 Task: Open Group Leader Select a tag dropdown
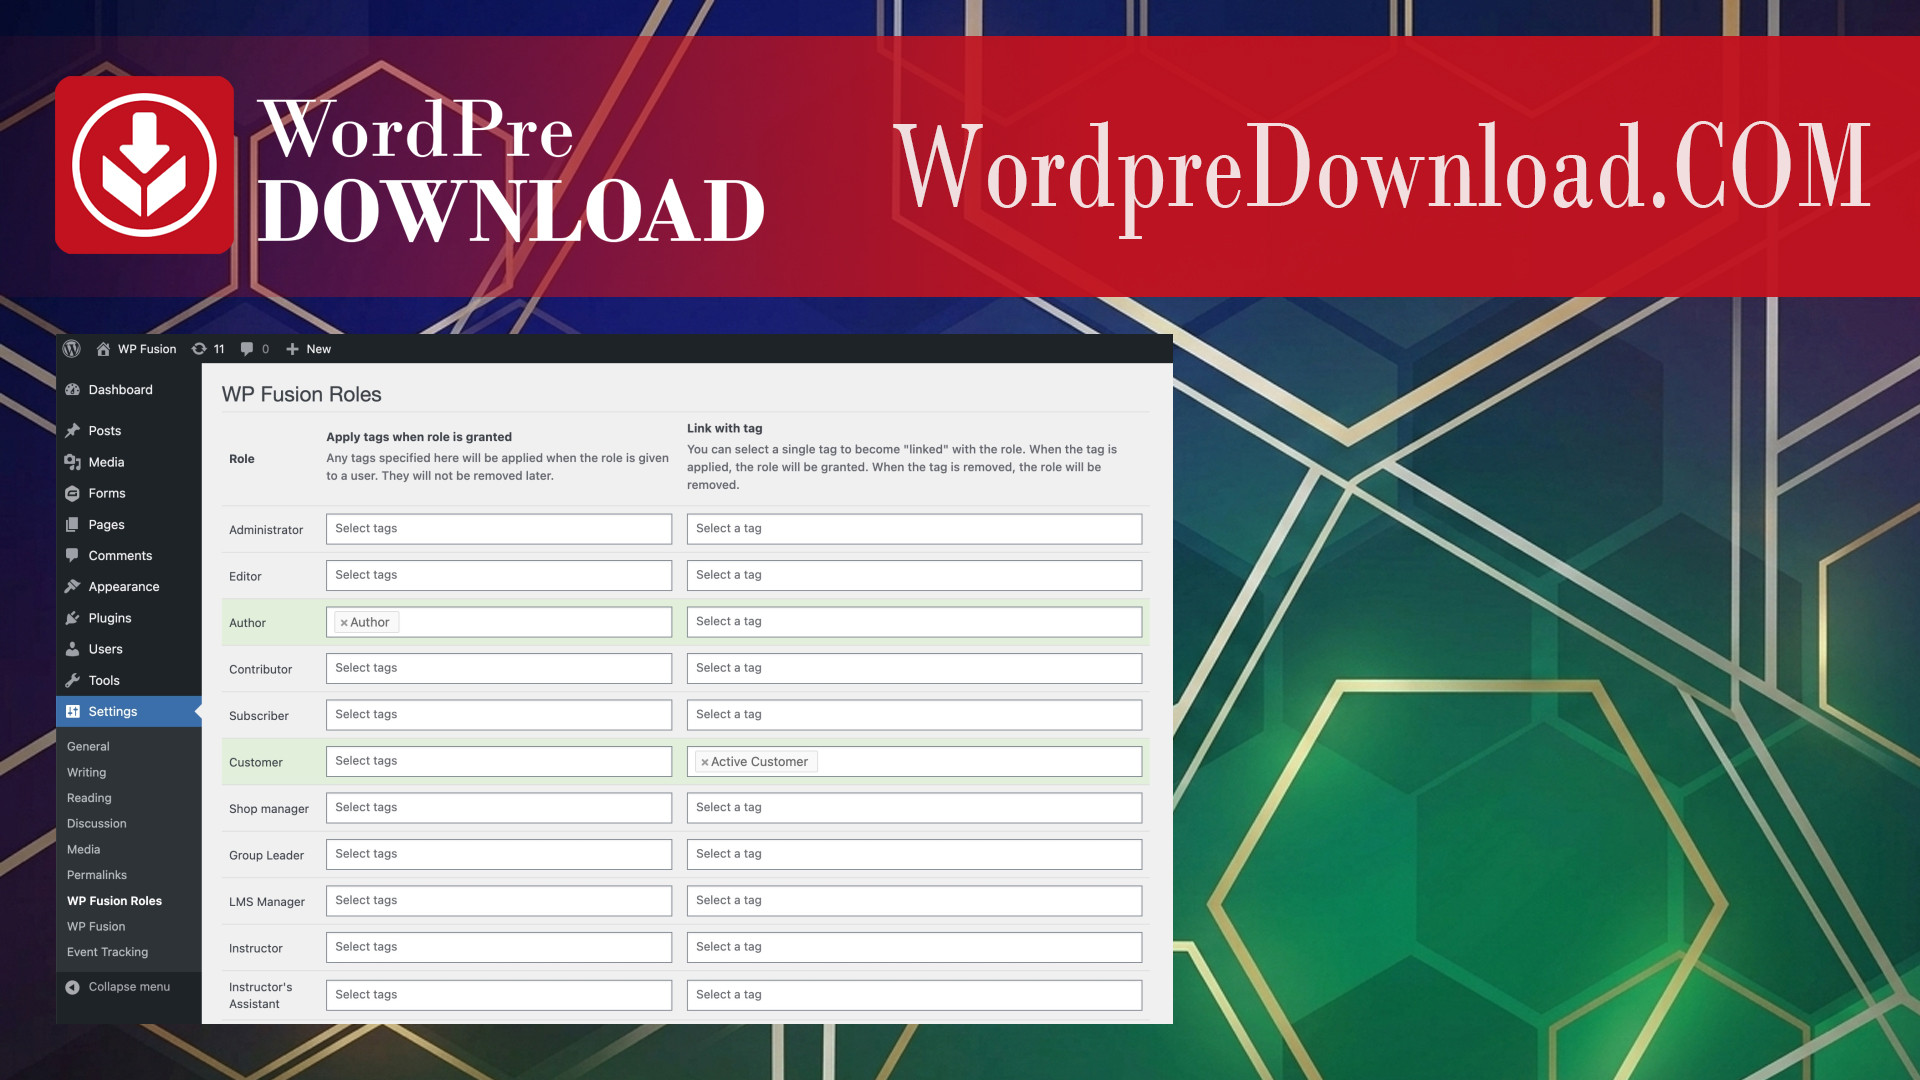pyautogui.click(x=914, y=854)
